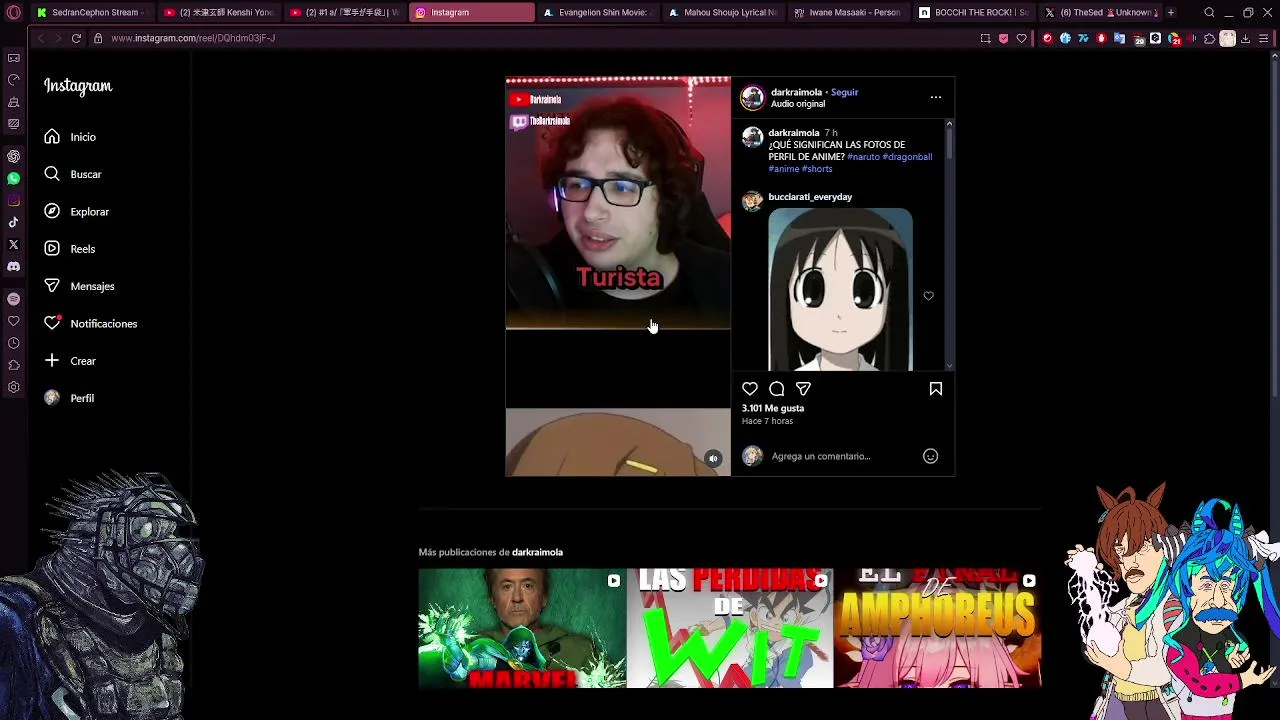
Task: Open the downloads toolbar icon
Action: point(1245,38)
